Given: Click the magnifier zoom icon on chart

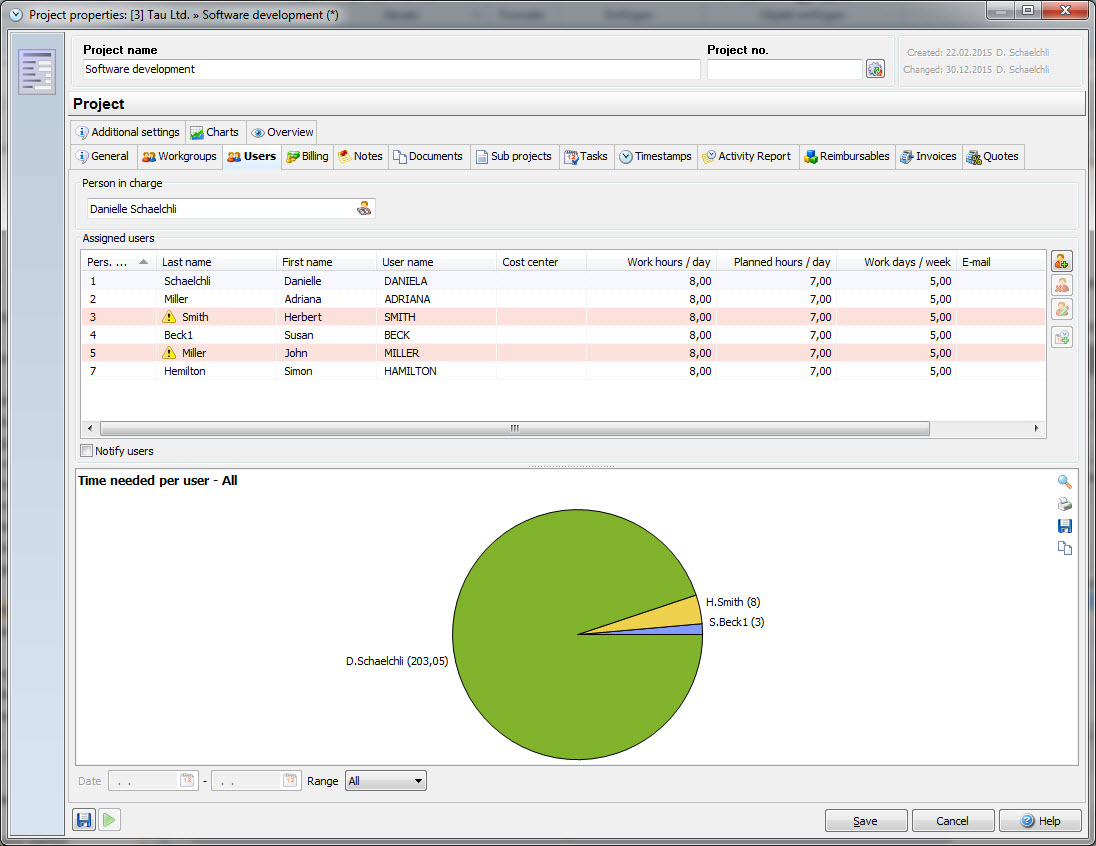Looking at the screenshot, I should point(1064,482).
